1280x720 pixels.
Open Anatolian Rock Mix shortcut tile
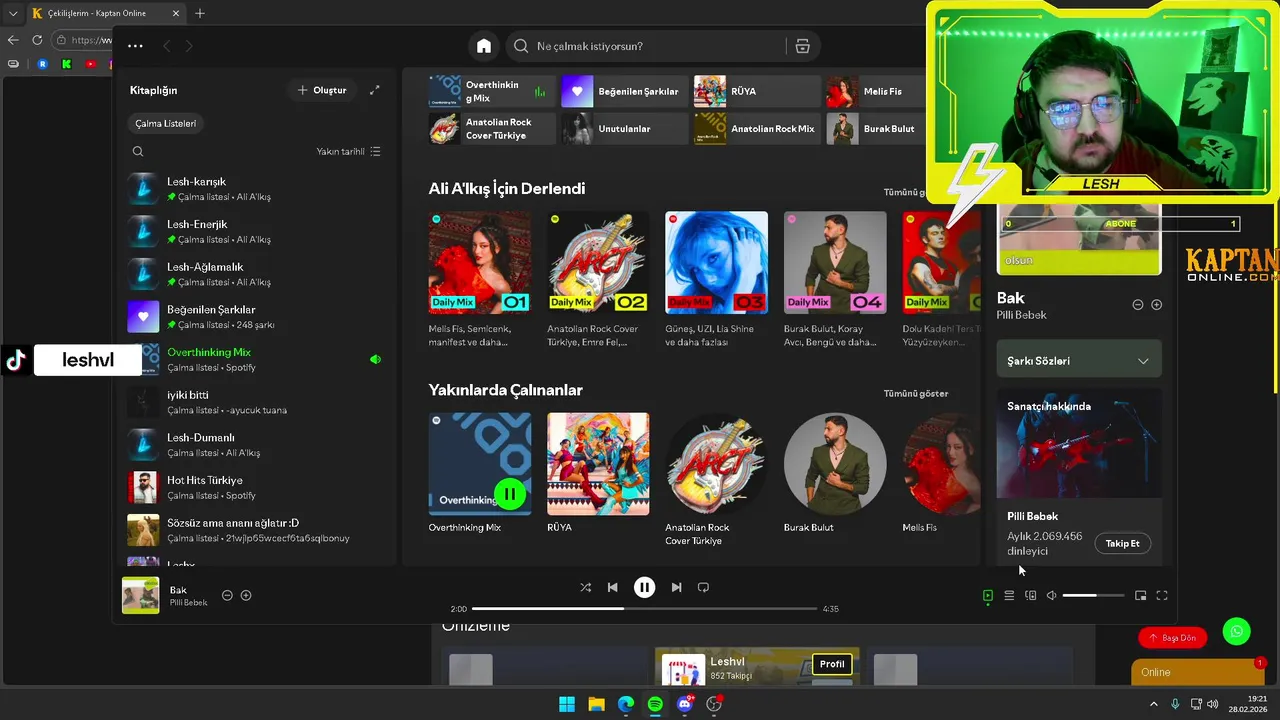point(757,128)
